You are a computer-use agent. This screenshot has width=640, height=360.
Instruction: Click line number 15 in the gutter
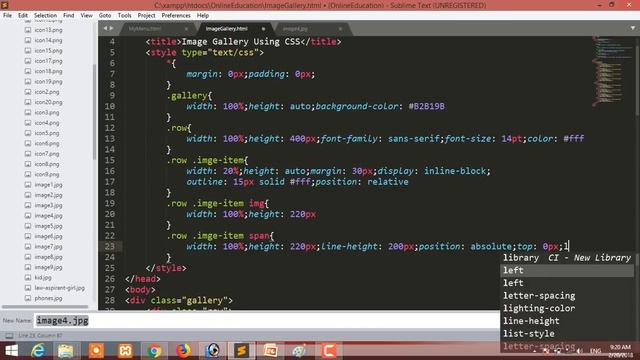coord(110,160)
